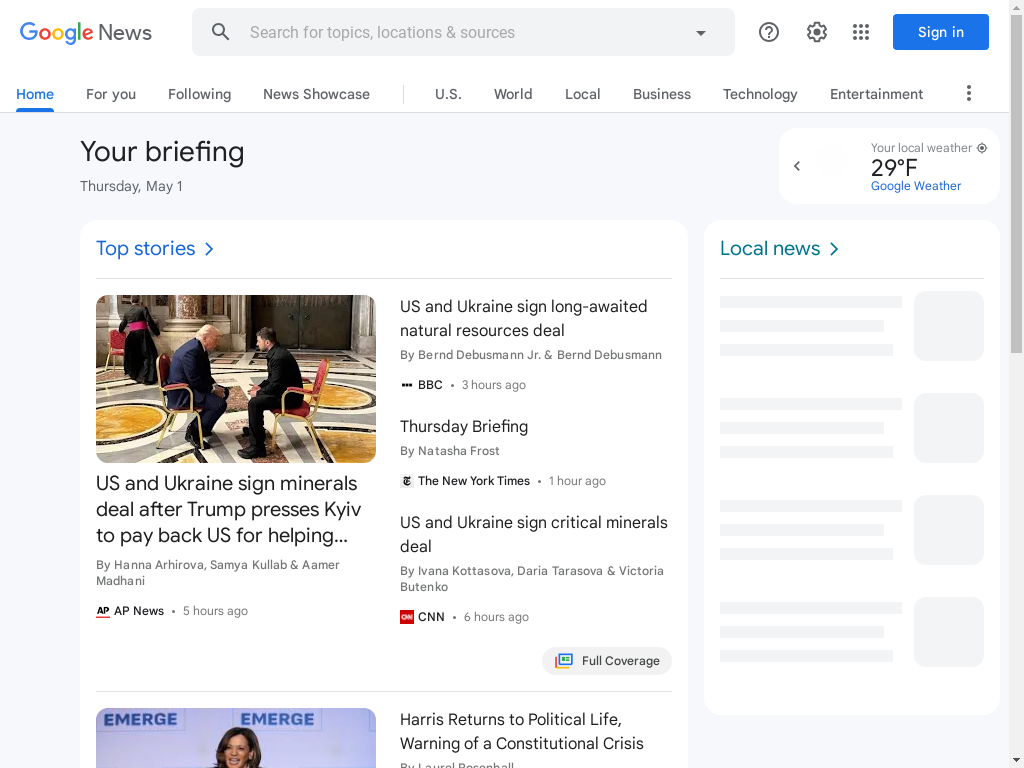This screenshot has height=768, width=1024.
Task: Click the CNN source icon
Action: [407, 617]
